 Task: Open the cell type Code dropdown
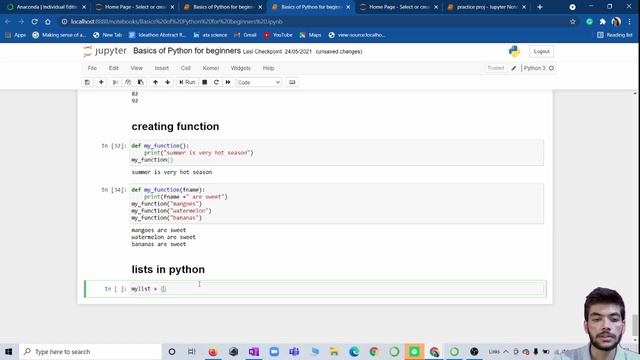pos(259,82)
